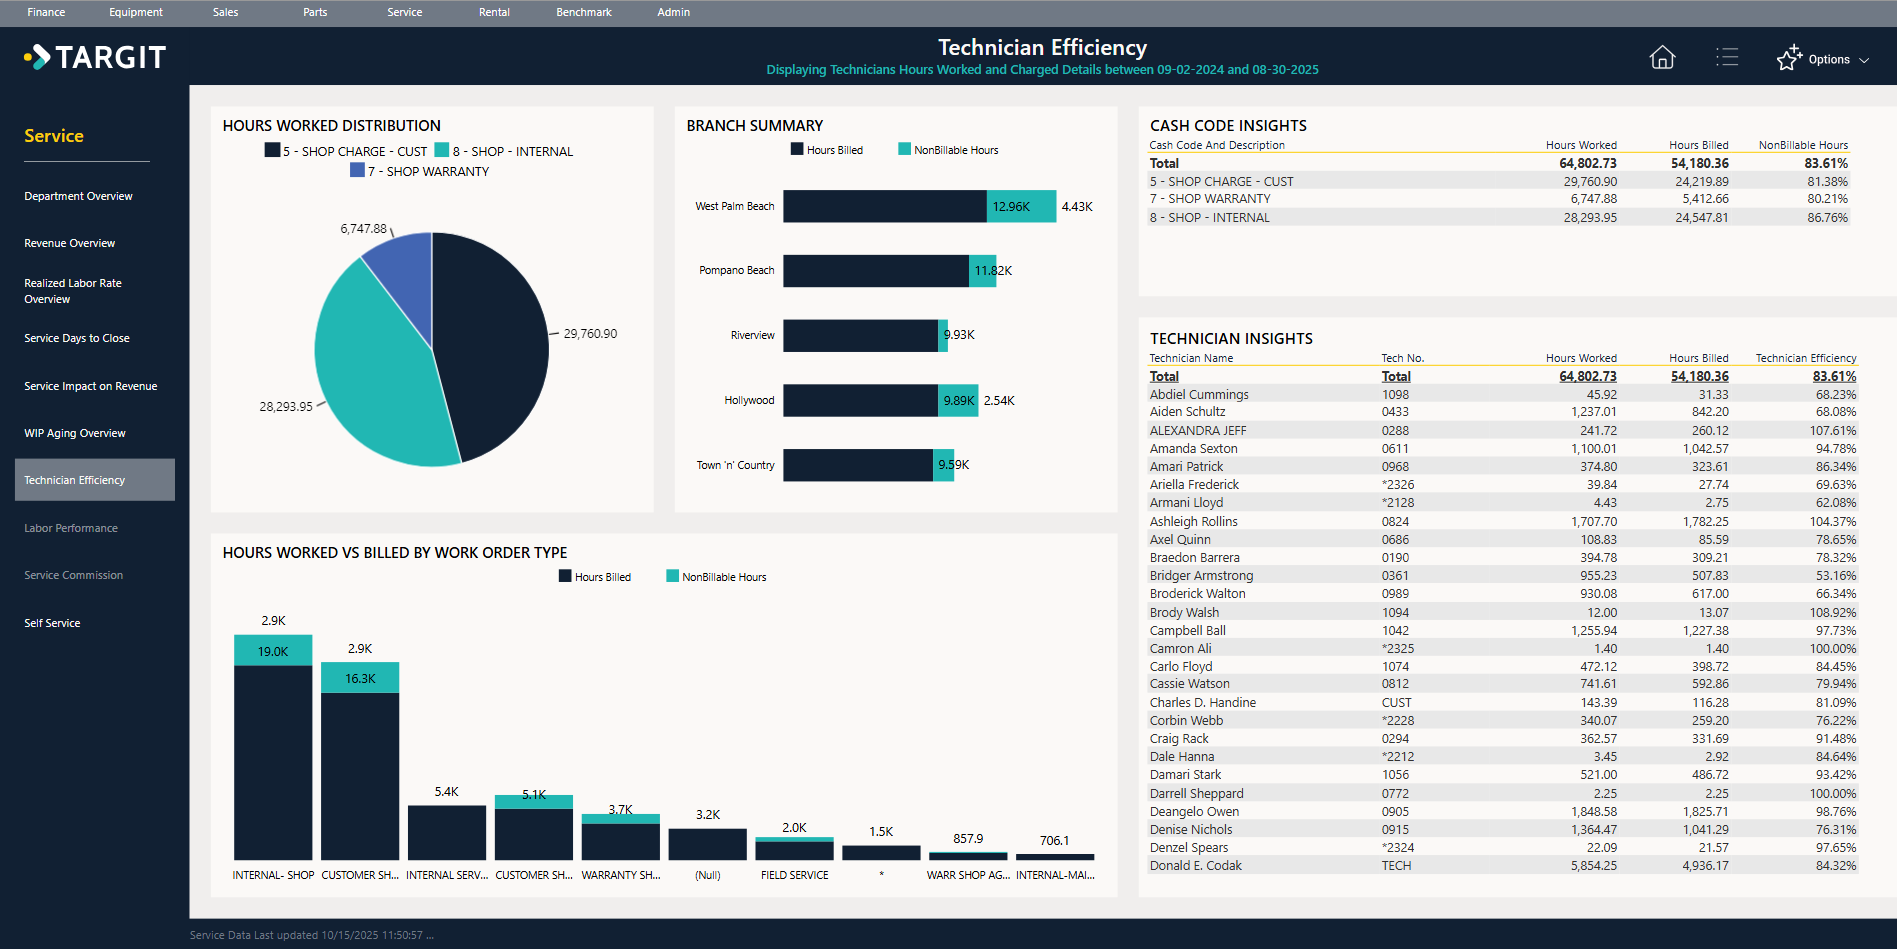Toggle the Hours Billed legend in Branch Summary
The width and height of the screenshot is (1897, 949).
tap(827, 150)
